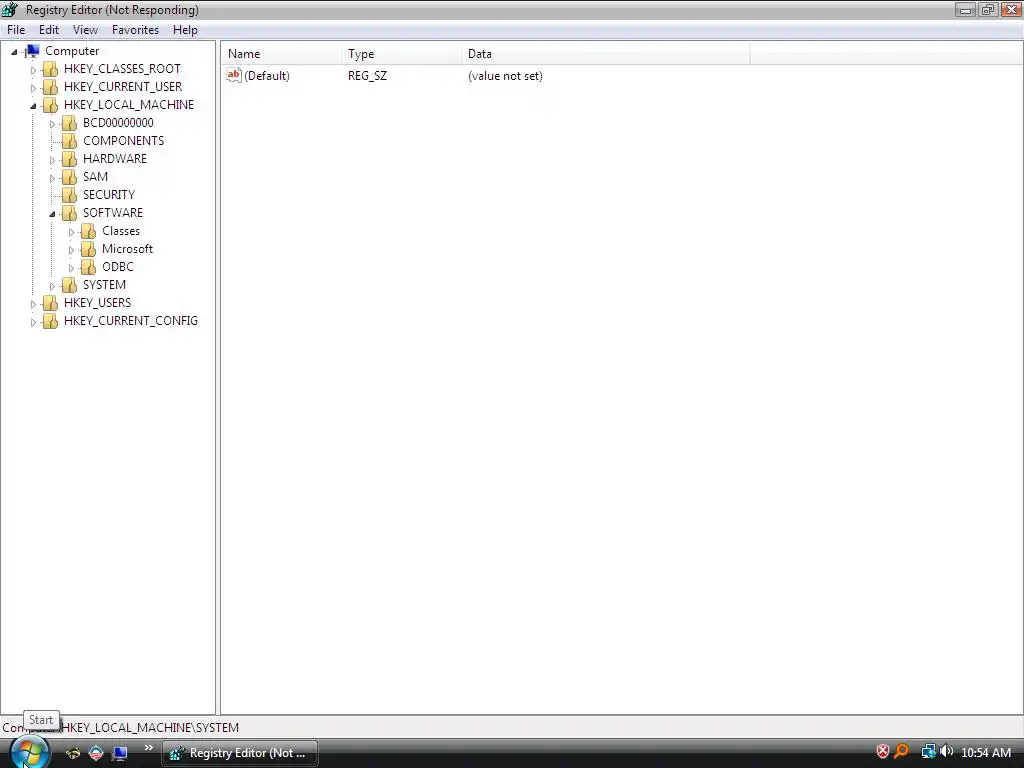Expand BCD00000000 key arrow
The image size is (1024, 768).
52,123
